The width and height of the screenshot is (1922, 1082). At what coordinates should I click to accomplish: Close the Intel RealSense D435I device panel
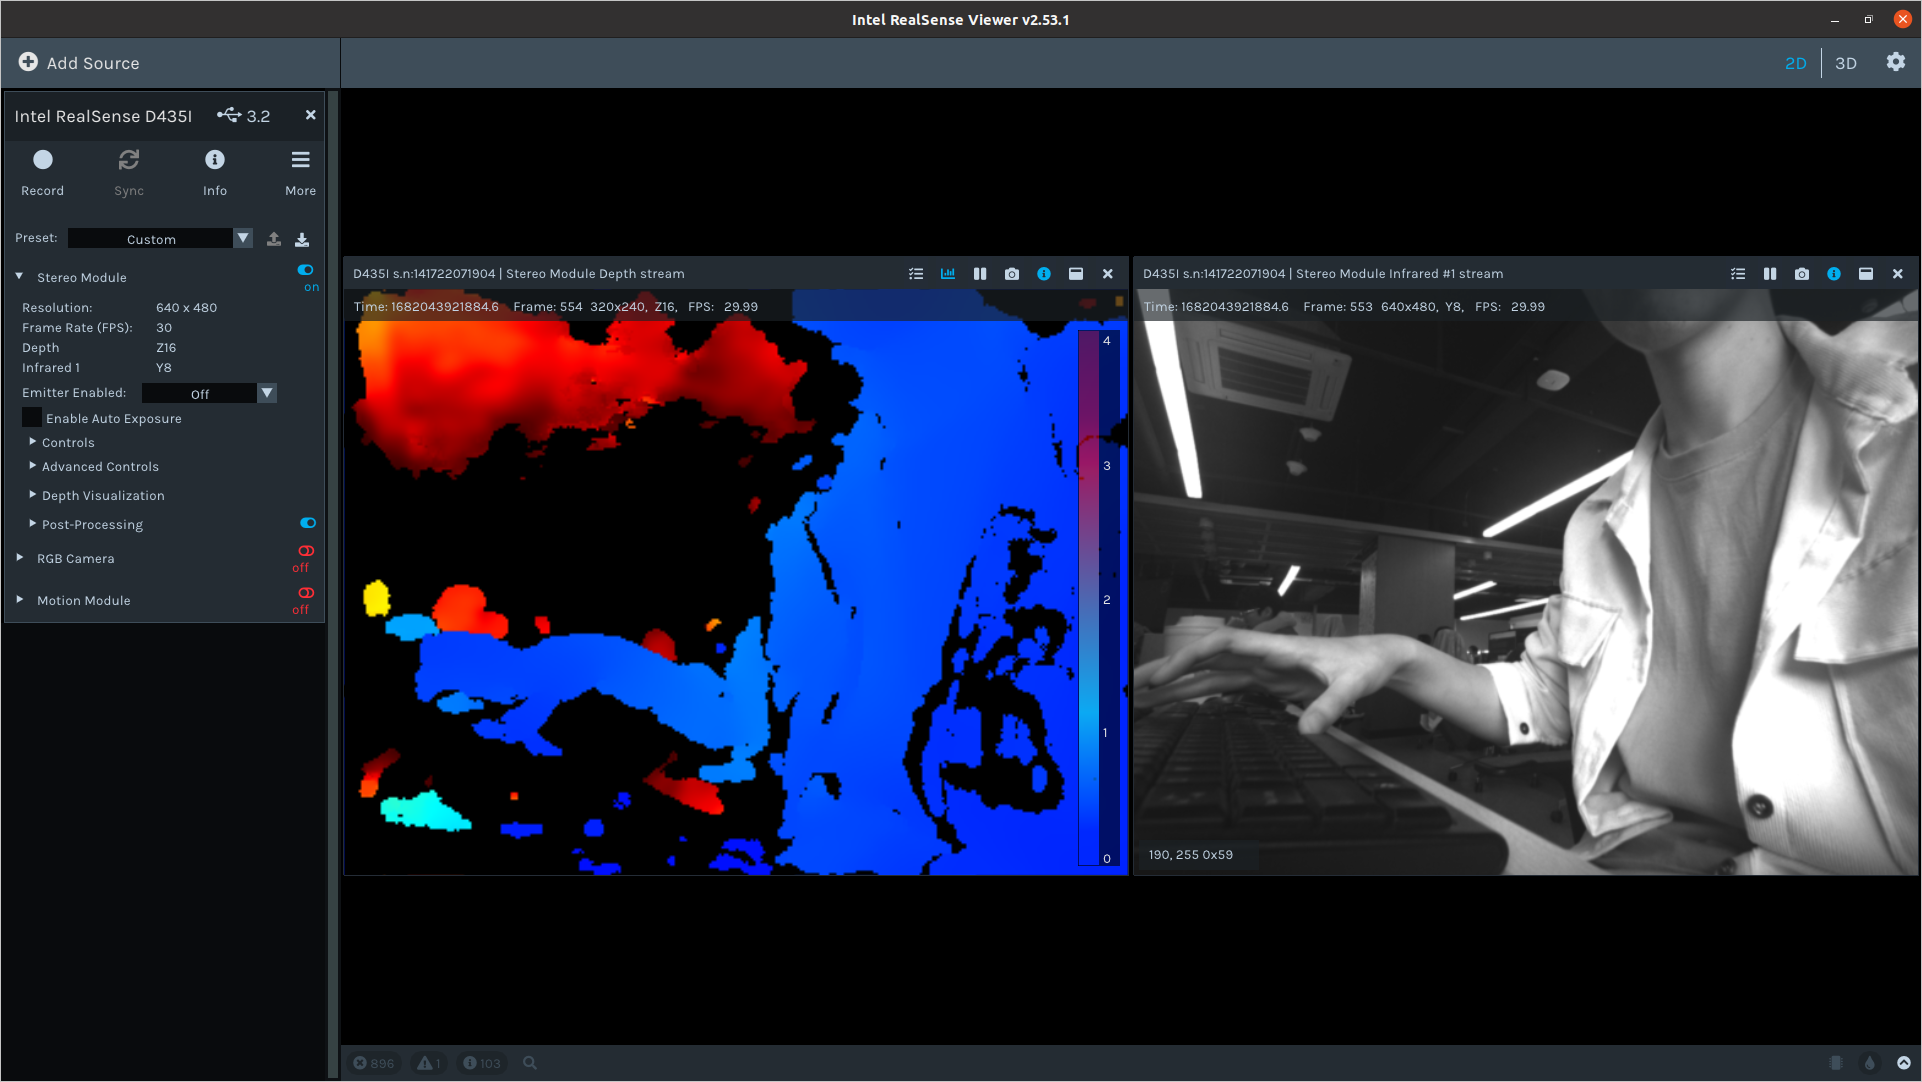311,115
